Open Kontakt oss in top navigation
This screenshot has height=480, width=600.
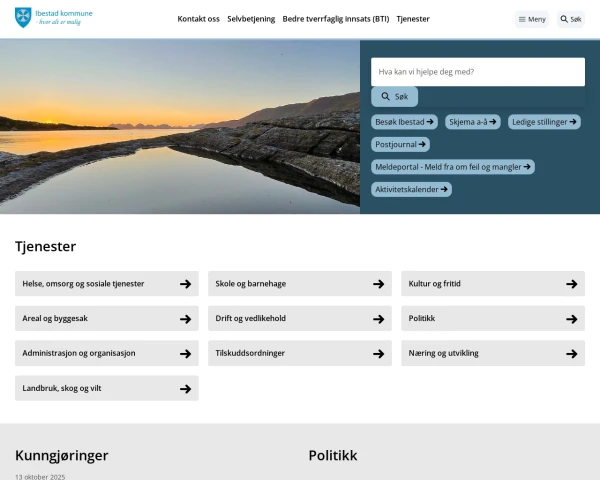pos(198,19)
